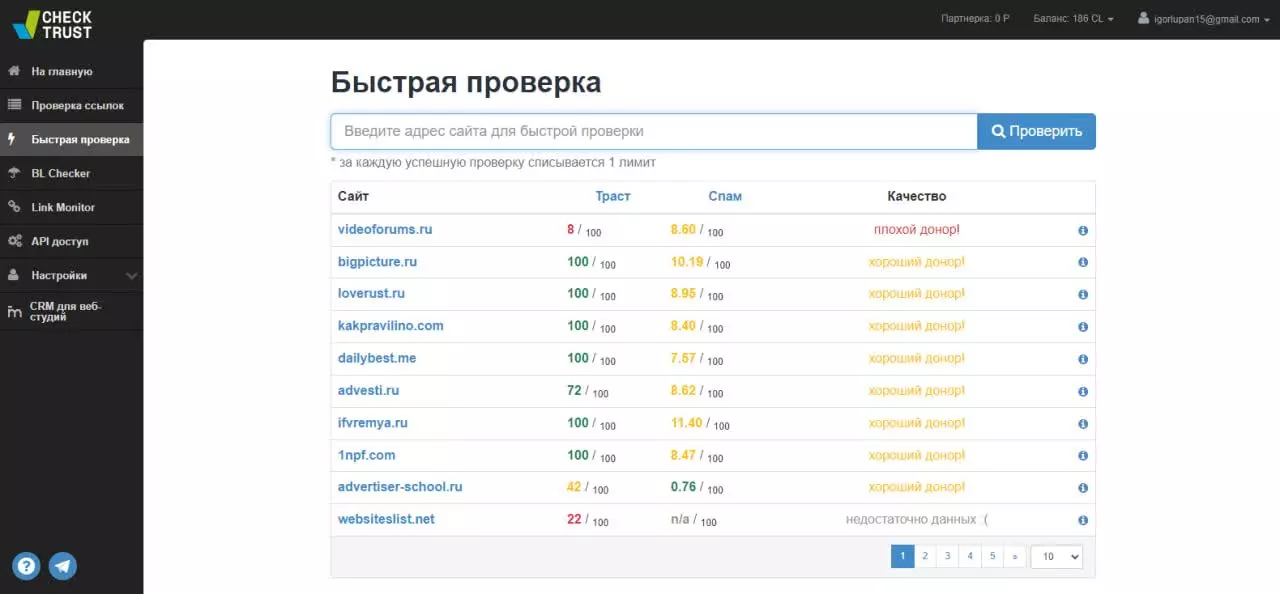
Task: Sort table by Траст column
Action: tap(613, 196)
